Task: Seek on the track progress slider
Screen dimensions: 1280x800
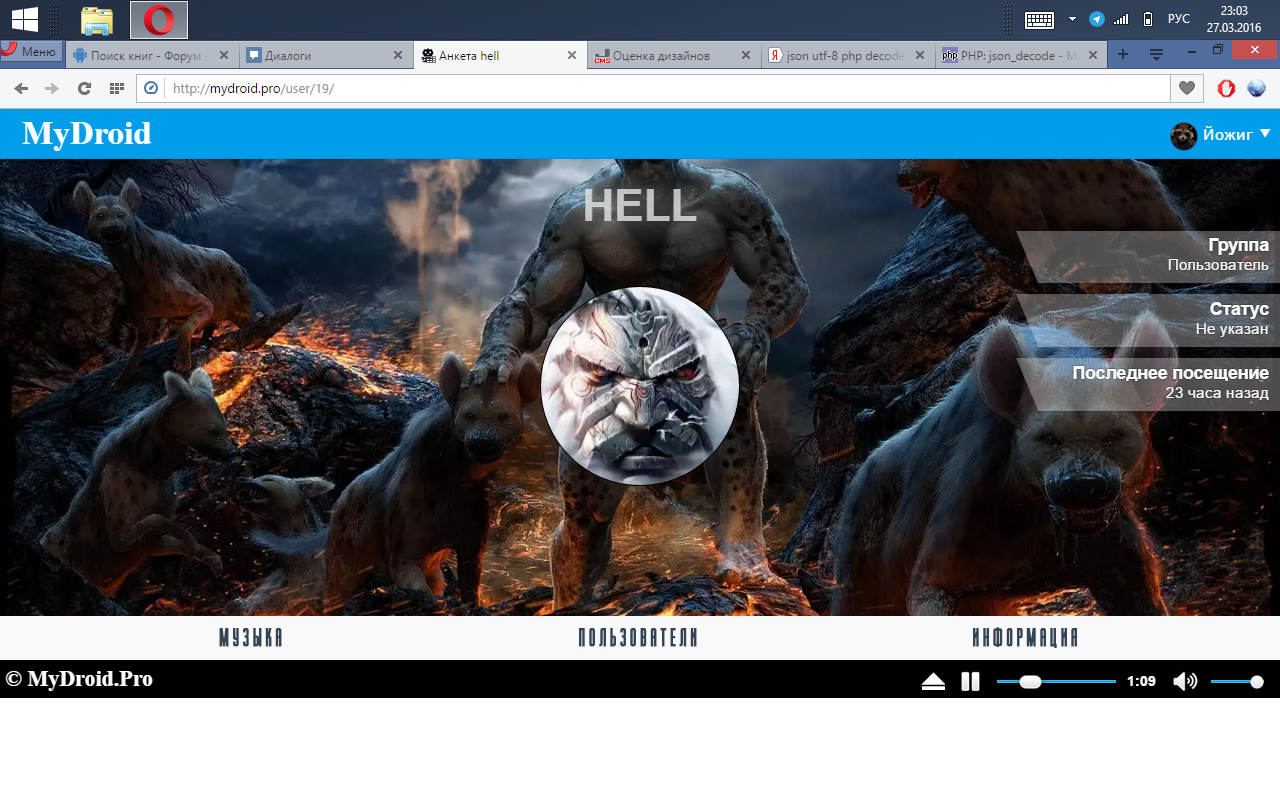Action: pyautogui.click(x=1056, y=682)
